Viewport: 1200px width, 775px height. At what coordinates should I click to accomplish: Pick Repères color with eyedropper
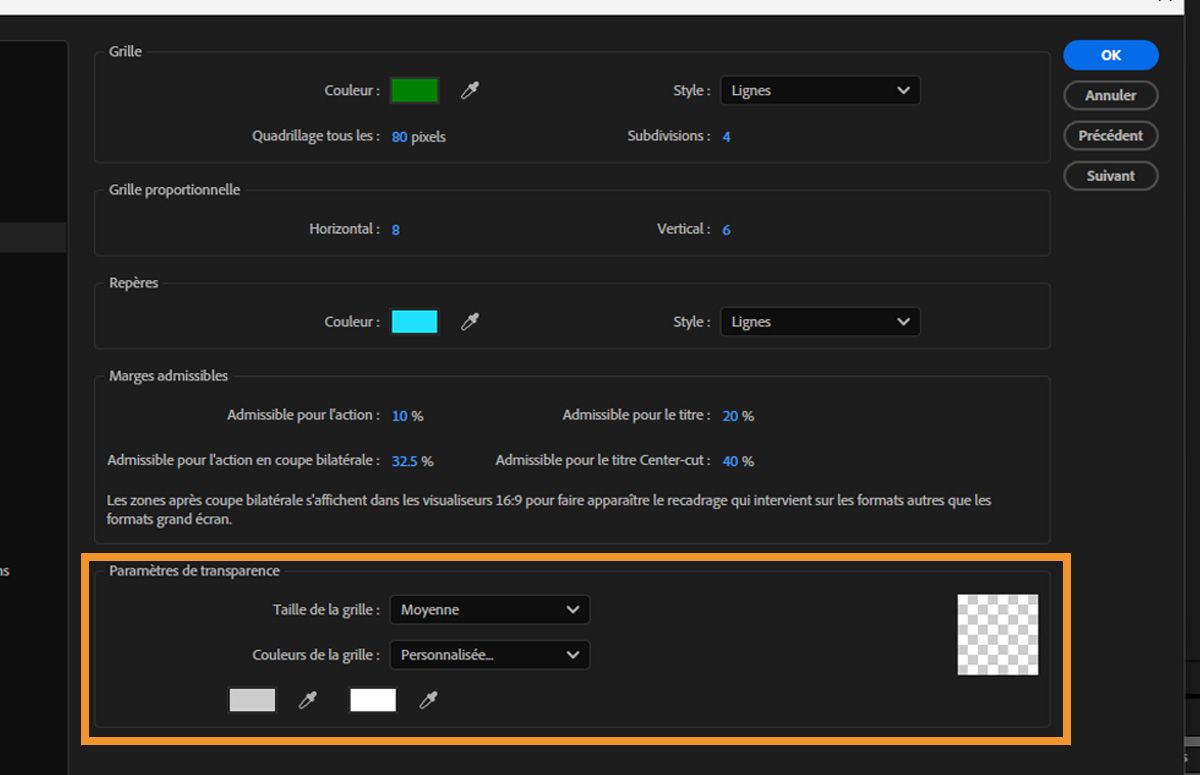pyautogui.click(x=469, y=322)
